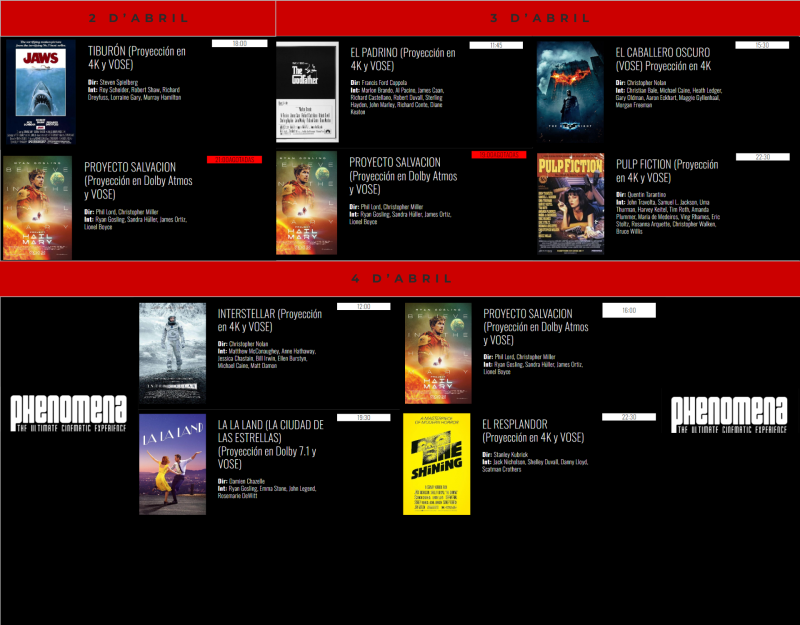Book the 12:00 Interstellar session
Viewport: 800px width, 625px height.
363,306
